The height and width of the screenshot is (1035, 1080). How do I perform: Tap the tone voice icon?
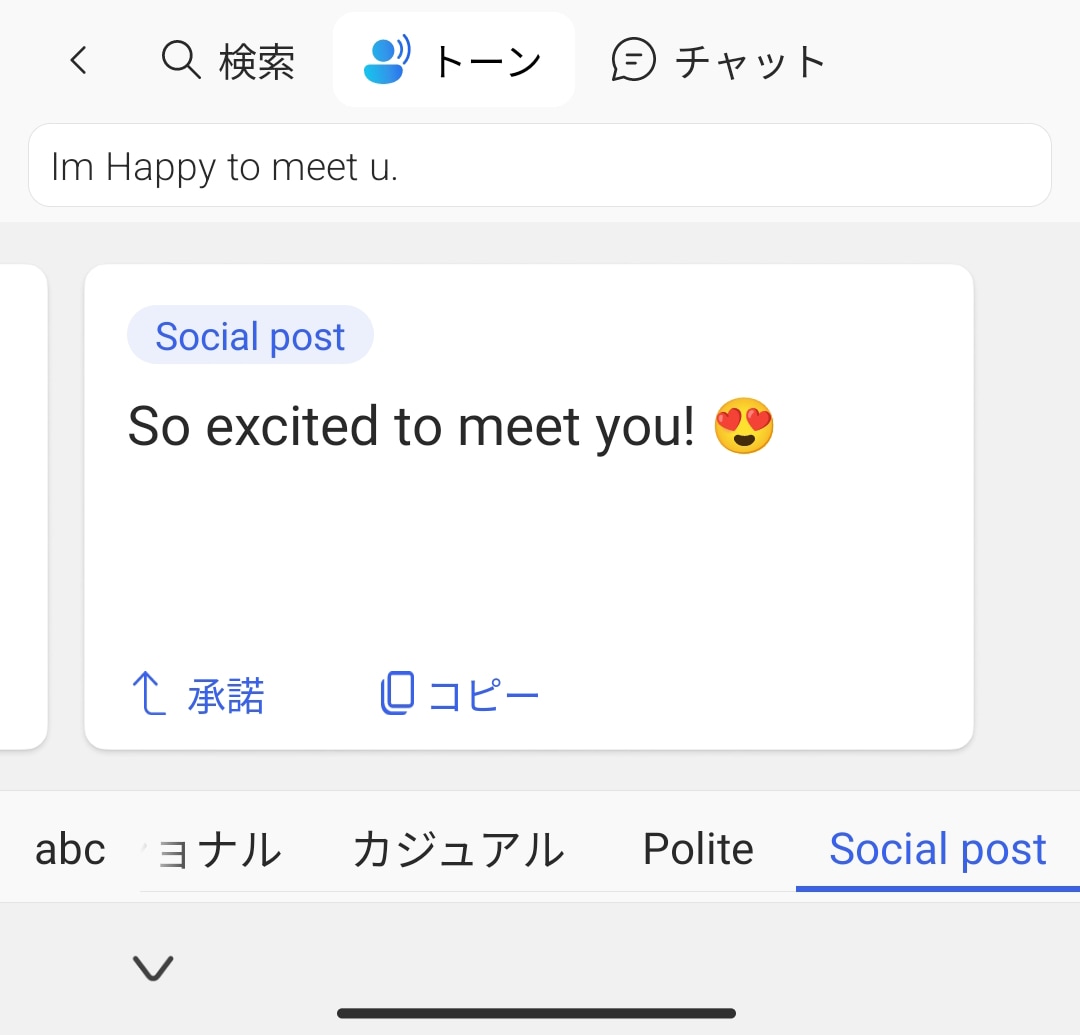pyautogui.click(x=387, y=61)
